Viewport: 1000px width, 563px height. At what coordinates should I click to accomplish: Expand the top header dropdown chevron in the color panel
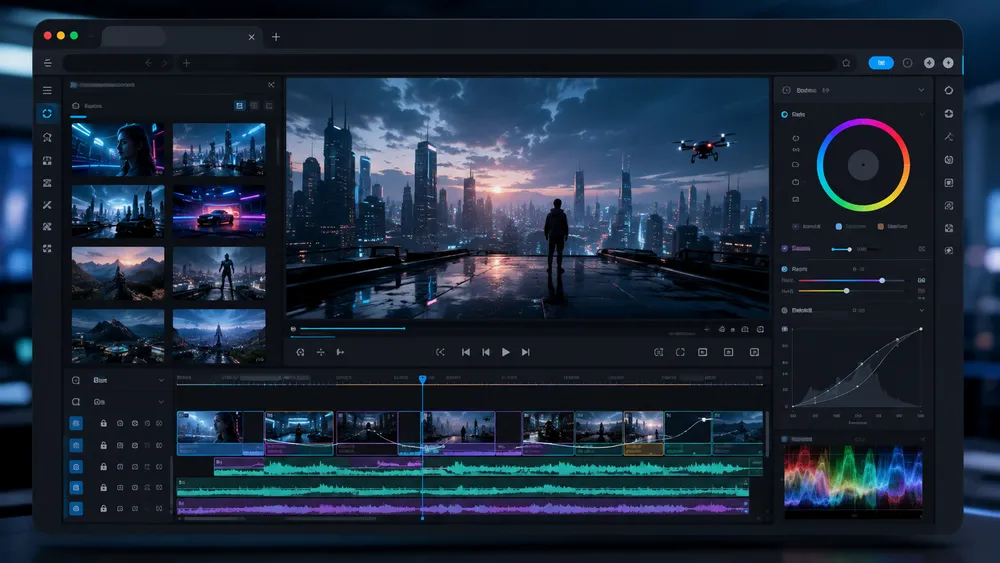(921, 91)
